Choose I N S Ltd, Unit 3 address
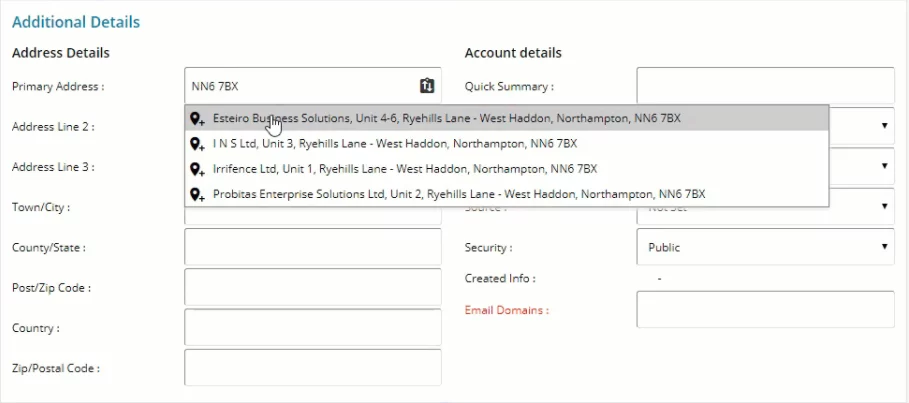909x403 pixels. click(x=507, y=143)
